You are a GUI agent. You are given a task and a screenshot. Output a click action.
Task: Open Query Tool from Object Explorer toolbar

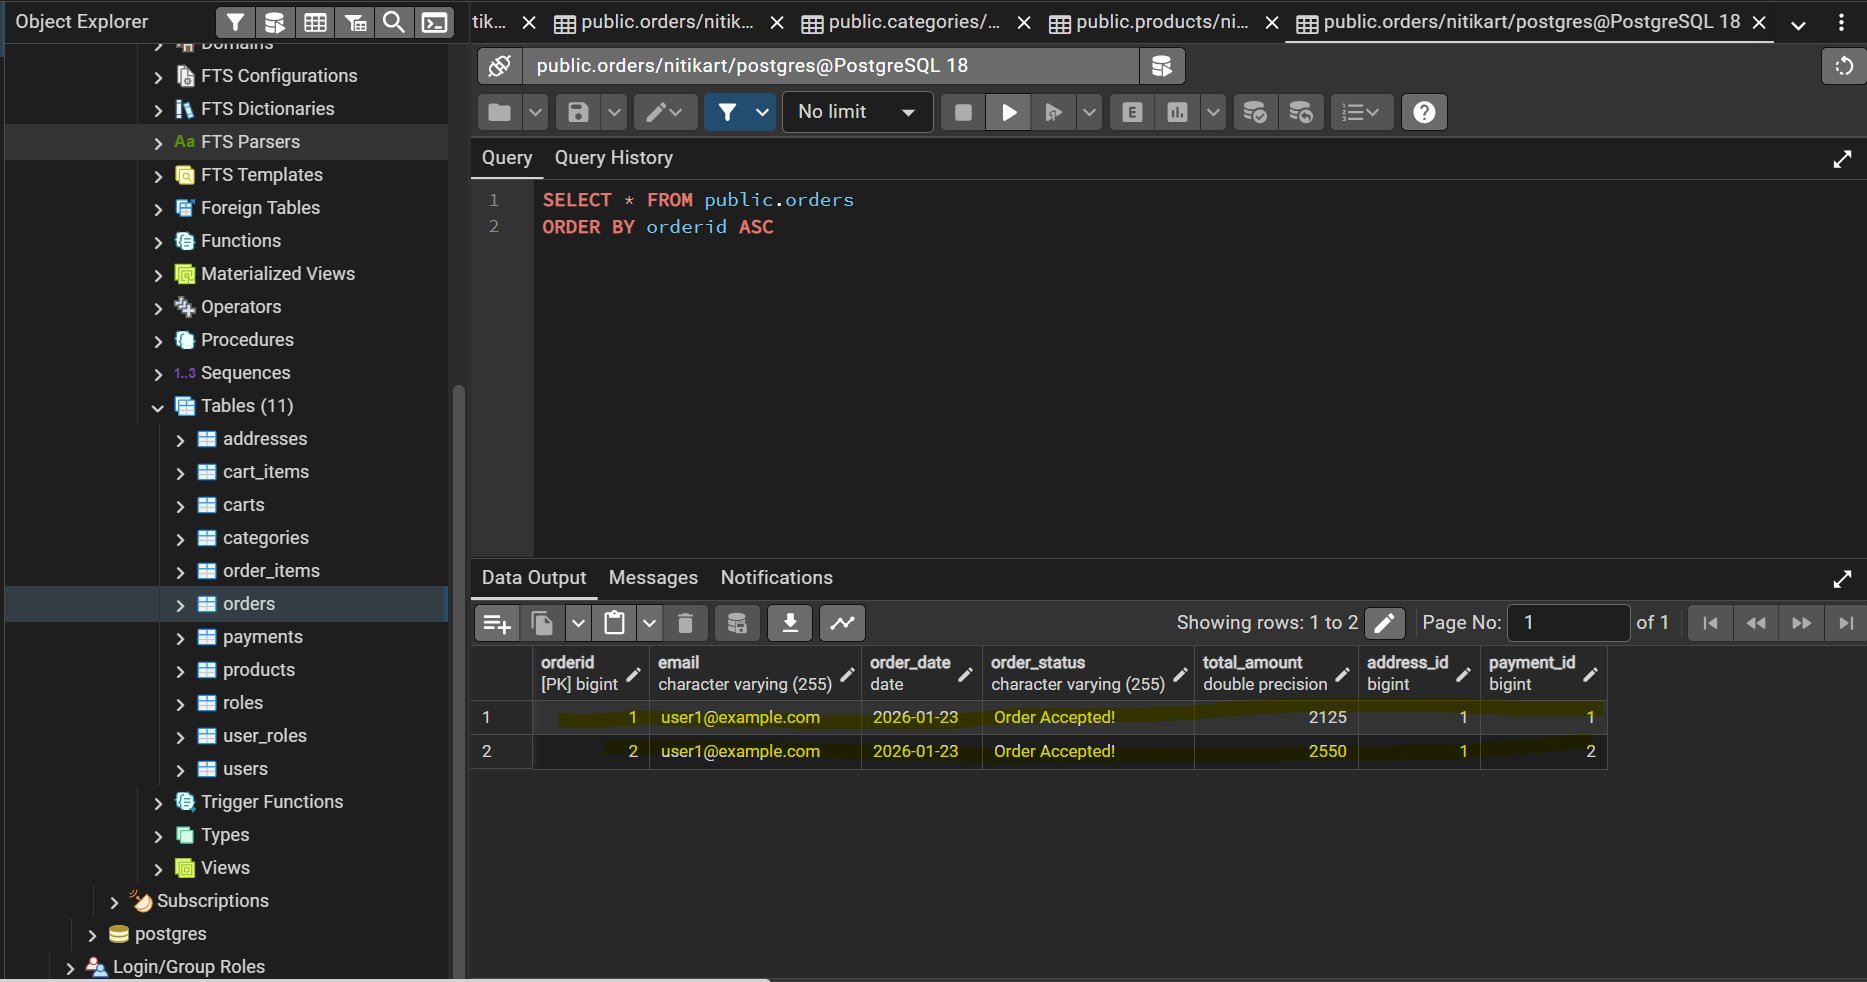point(274,22)
